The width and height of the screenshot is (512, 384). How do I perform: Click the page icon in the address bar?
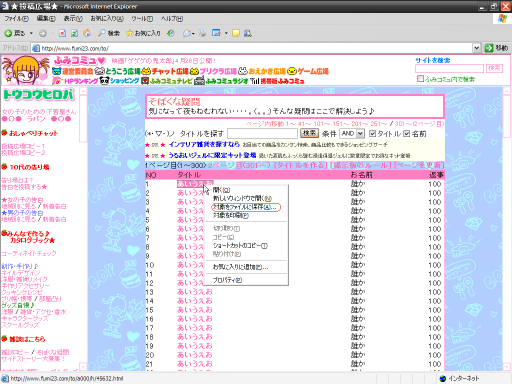pyautogui.click(x=36, y=48)
